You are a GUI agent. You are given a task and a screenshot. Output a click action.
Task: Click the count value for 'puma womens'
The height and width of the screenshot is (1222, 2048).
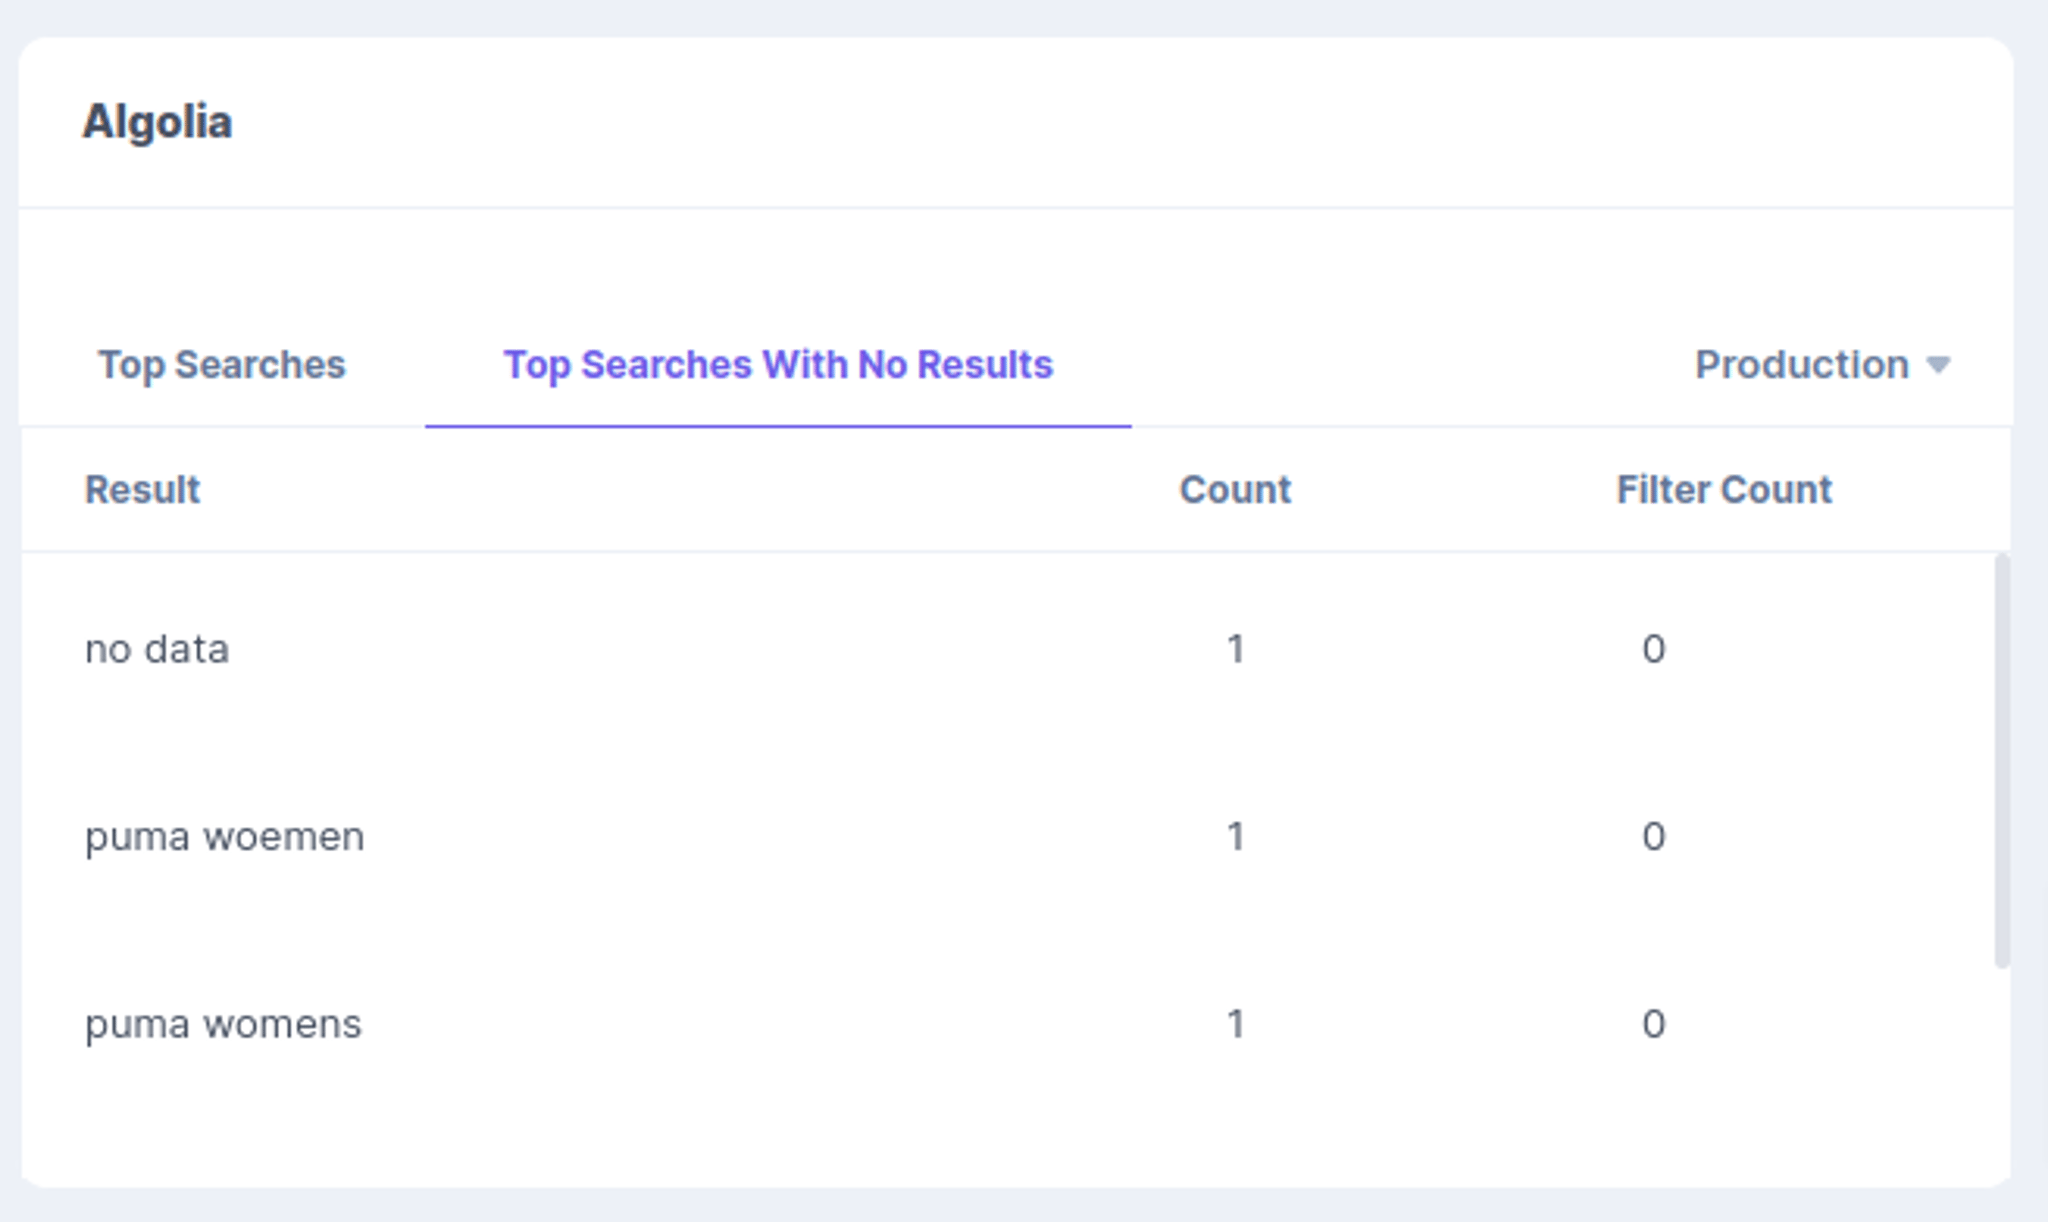(1236, 1024)
